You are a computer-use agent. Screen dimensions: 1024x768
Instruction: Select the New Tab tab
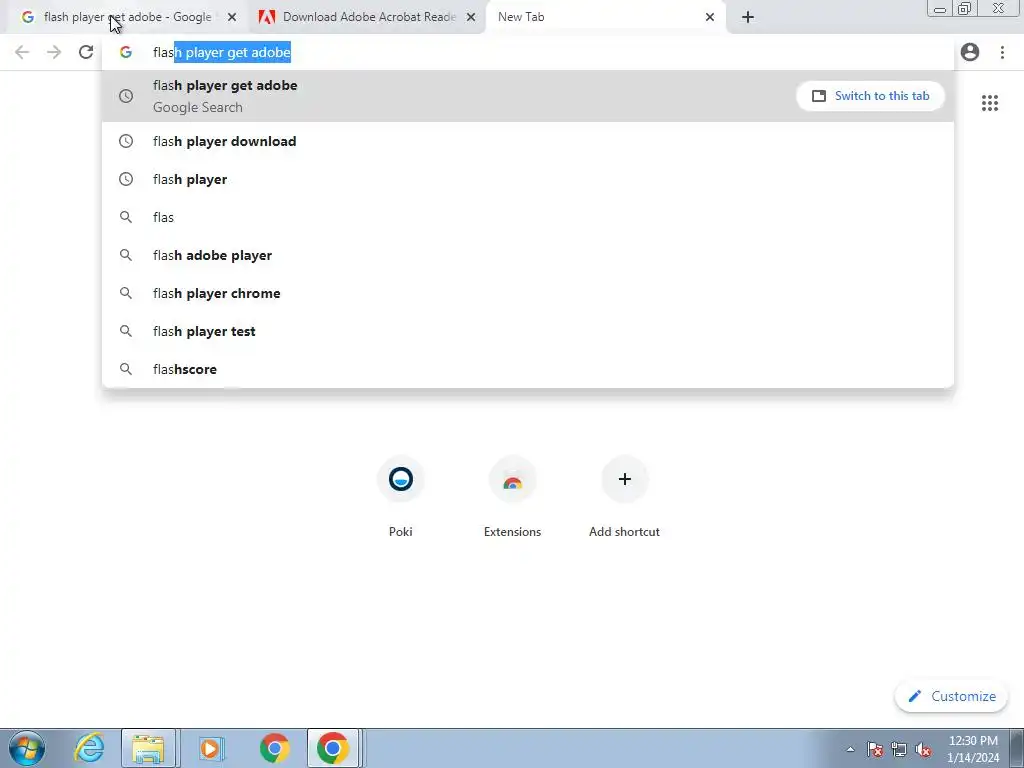(x=605, y=17)
